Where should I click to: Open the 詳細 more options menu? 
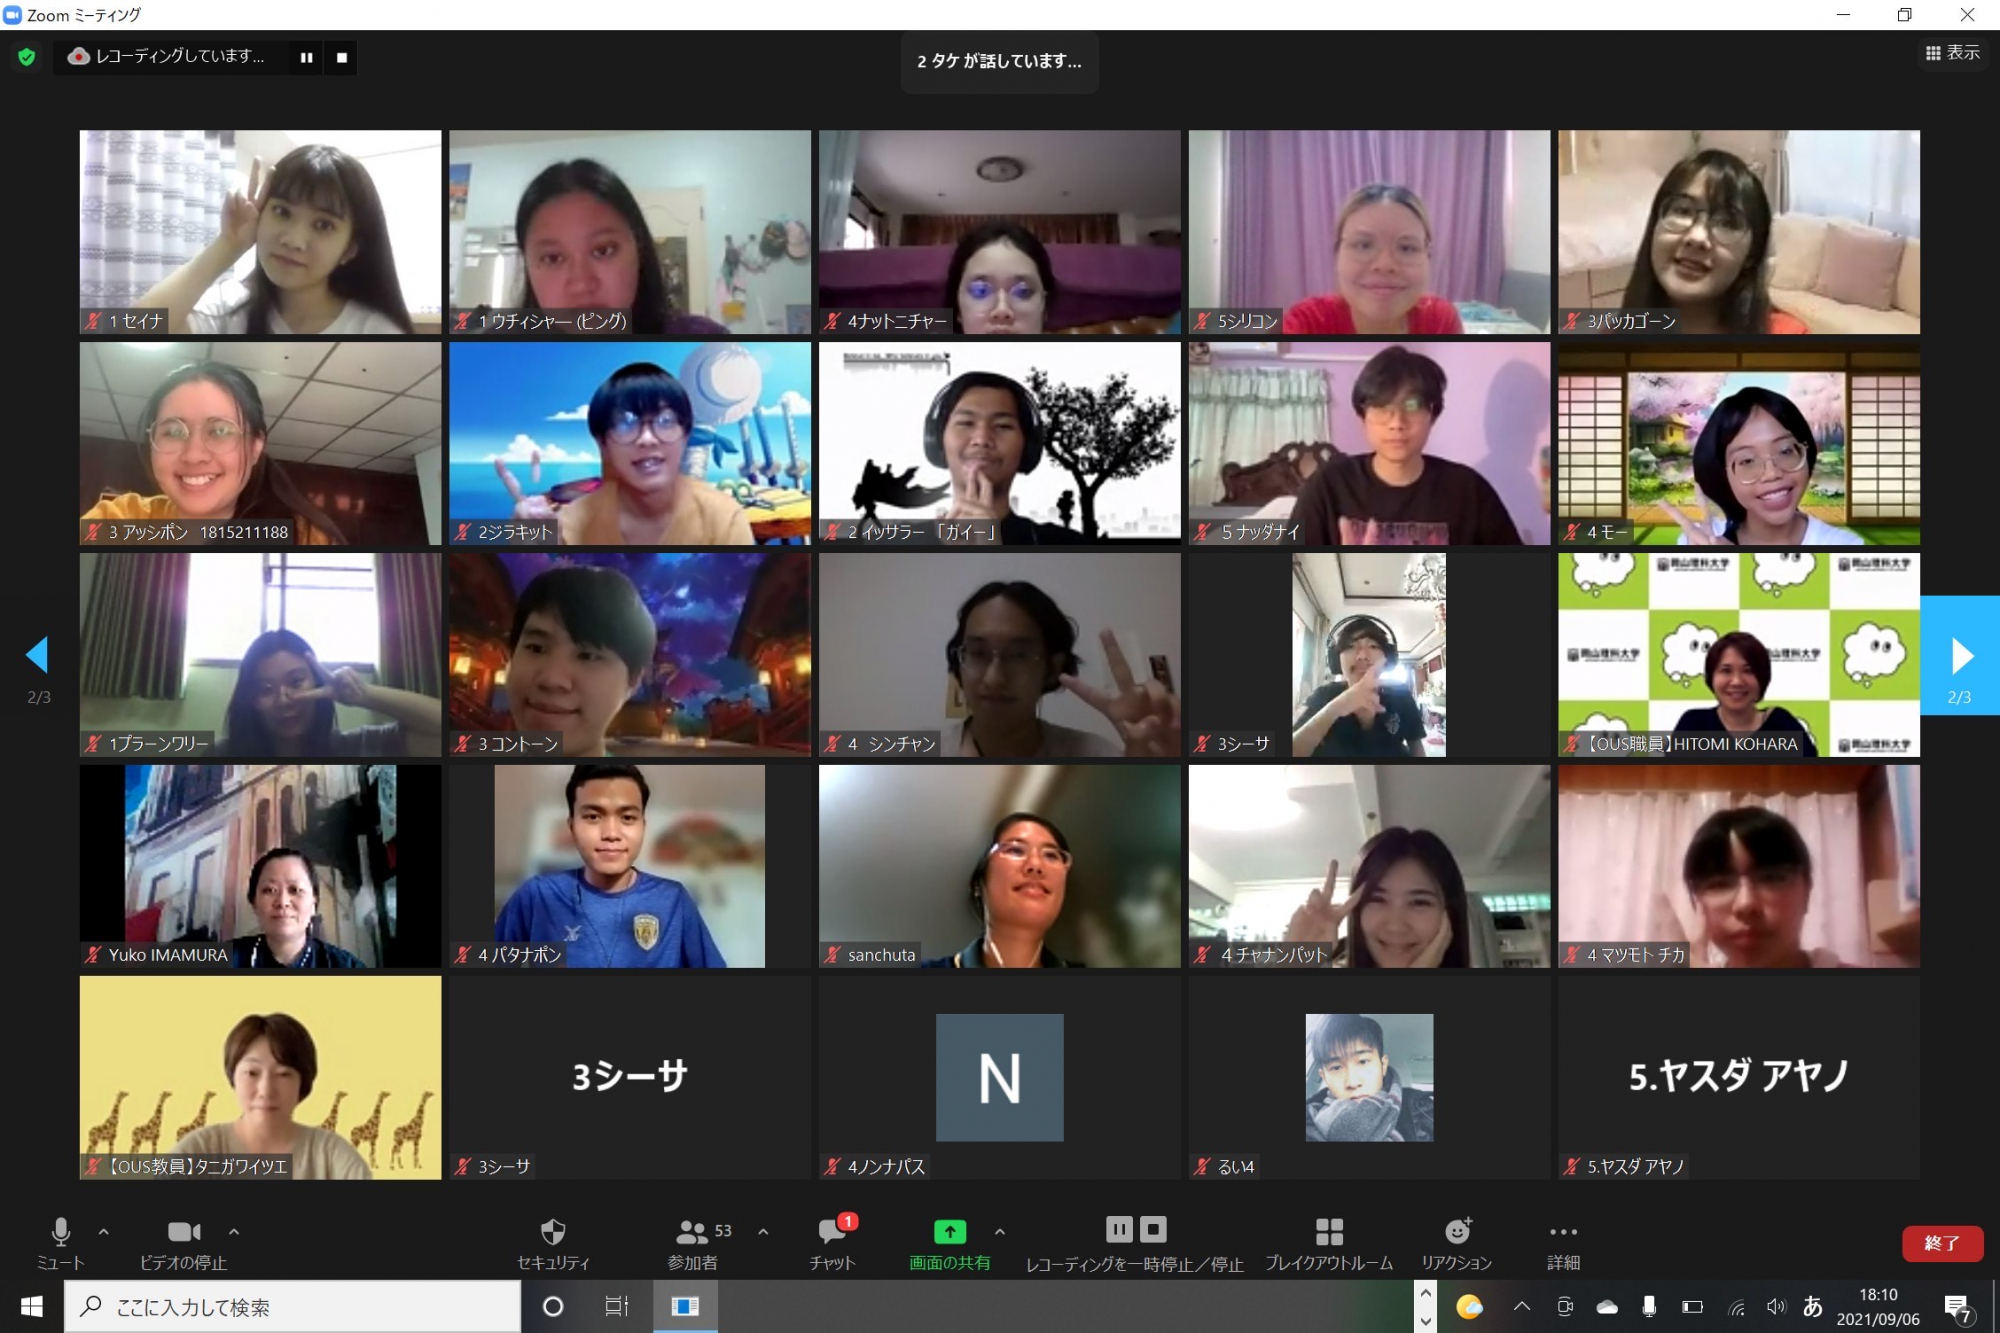[1563, 1243]
